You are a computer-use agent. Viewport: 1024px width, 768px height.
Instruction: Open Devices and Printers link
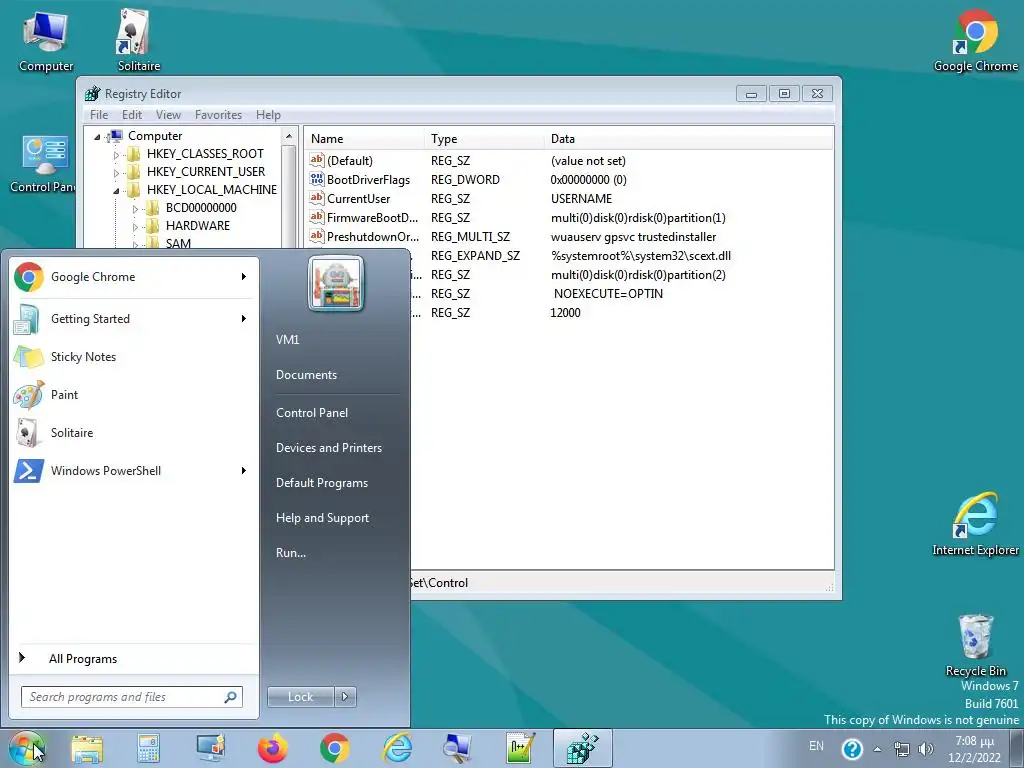(328, 448)
